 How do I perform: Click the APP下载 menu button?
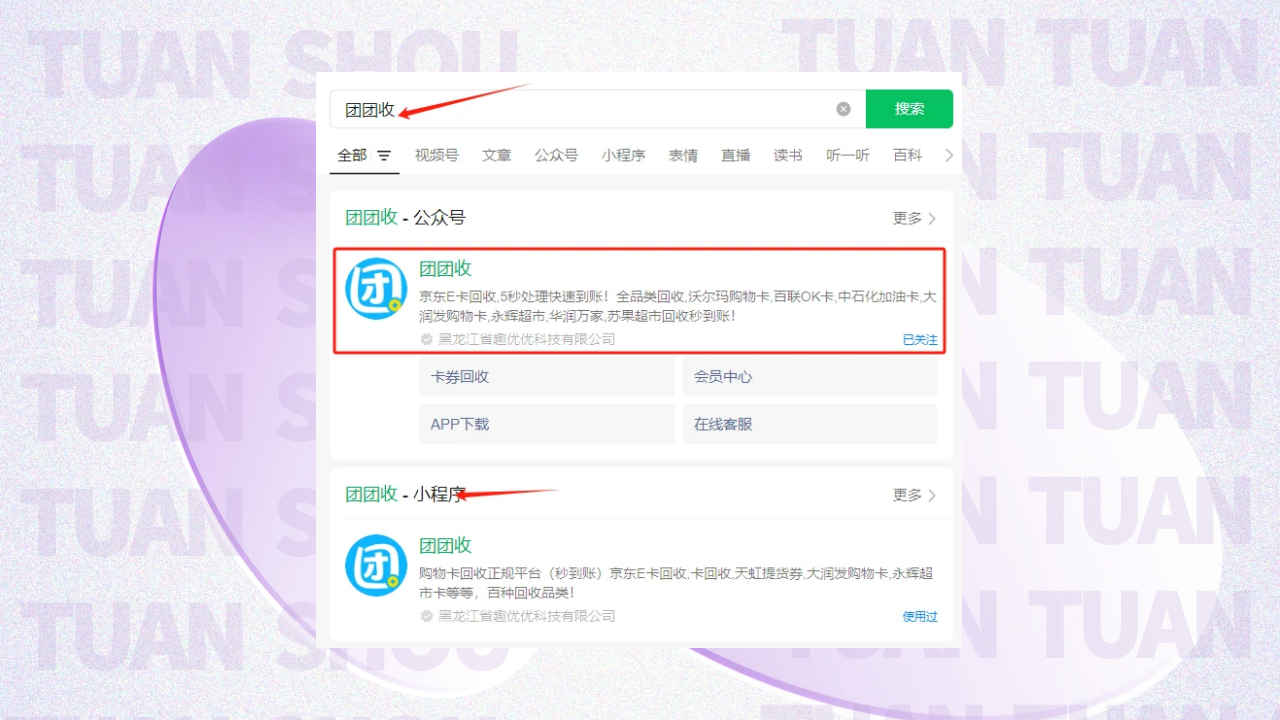(x=546, y=424)
